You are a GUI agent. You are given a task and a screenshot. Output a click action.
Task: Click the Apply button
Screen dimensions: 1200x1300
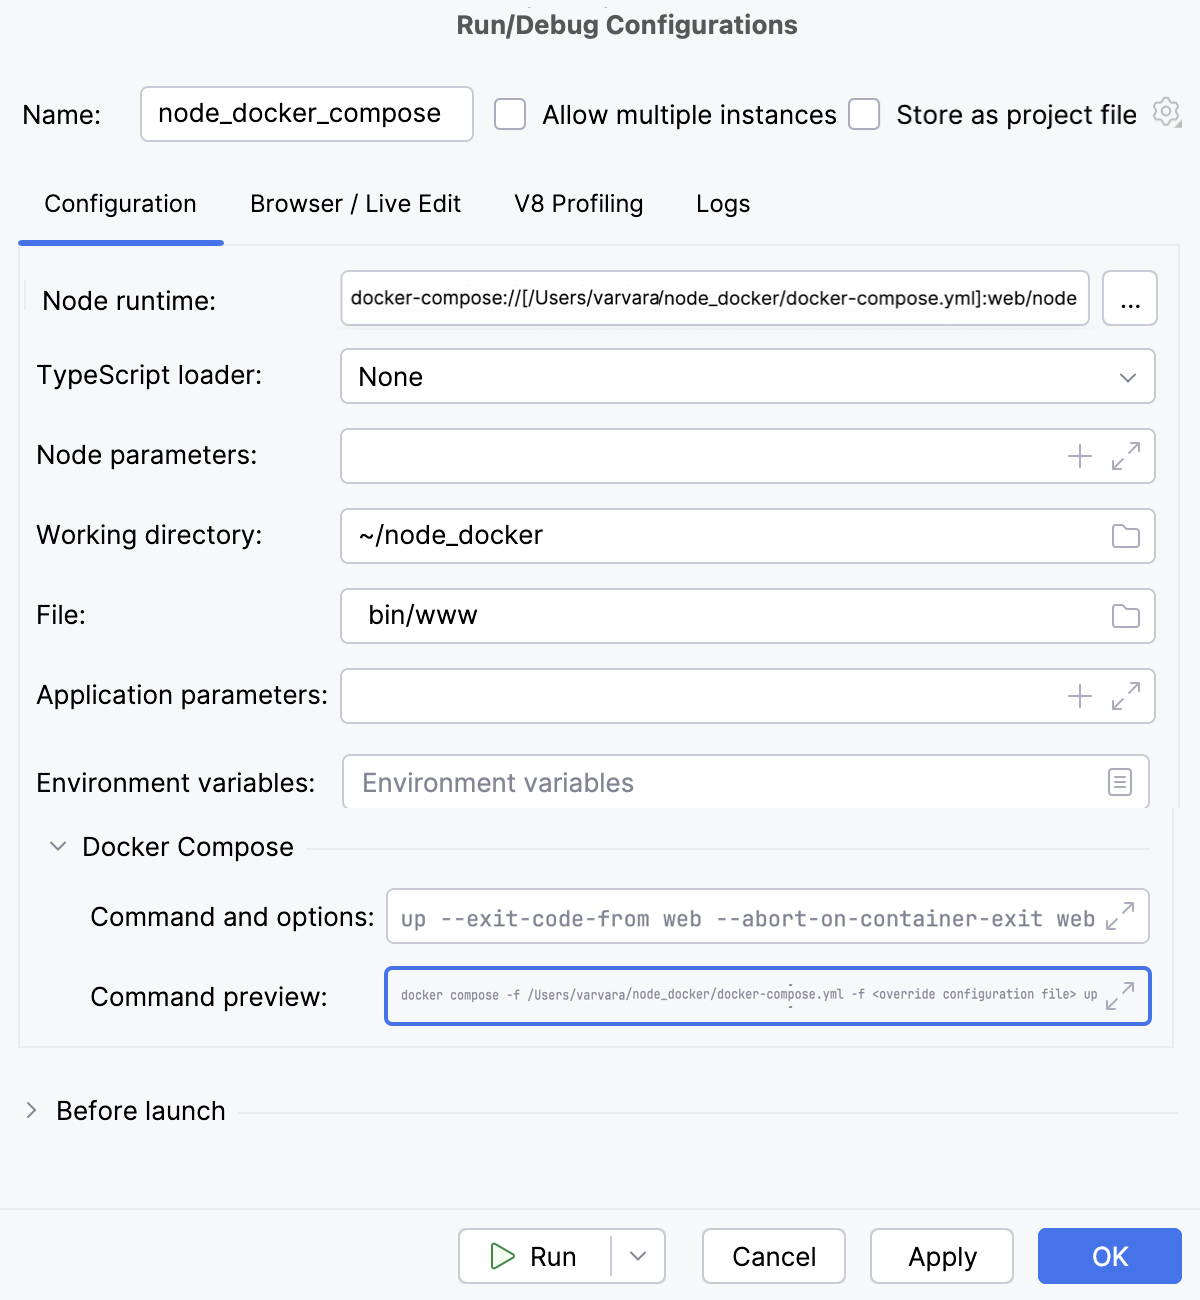point(941,1256)
